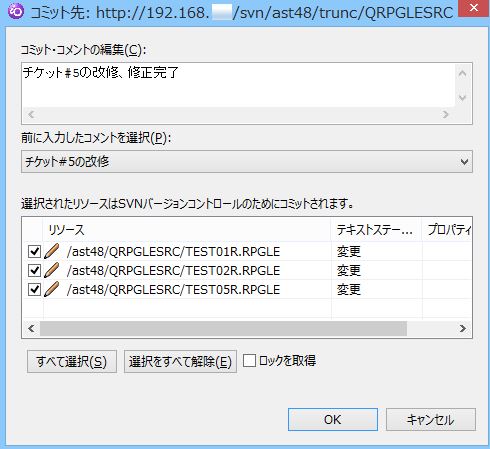Click the pencil icon beside TEST01R.RPGLE

click(52, 251)
